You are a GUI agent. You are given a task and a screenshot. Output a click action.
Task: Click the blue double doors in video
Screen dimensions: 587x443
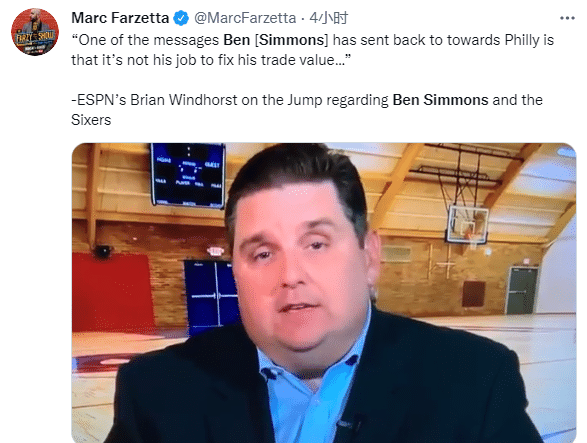212,294
